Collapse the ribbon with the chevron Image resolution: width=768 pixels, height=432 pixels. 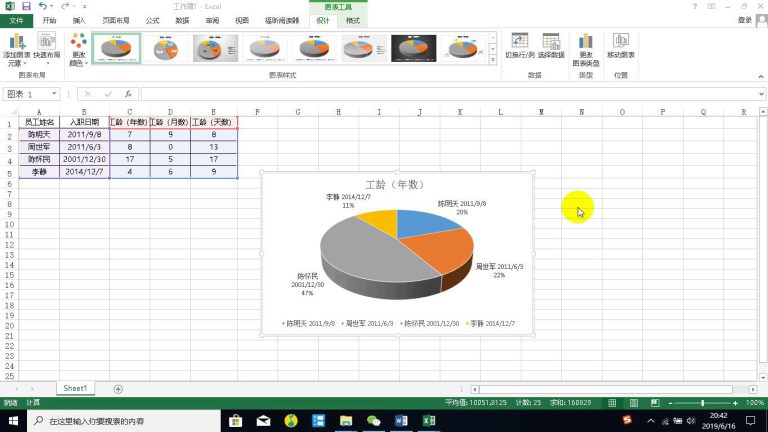(x=760, y=76)
